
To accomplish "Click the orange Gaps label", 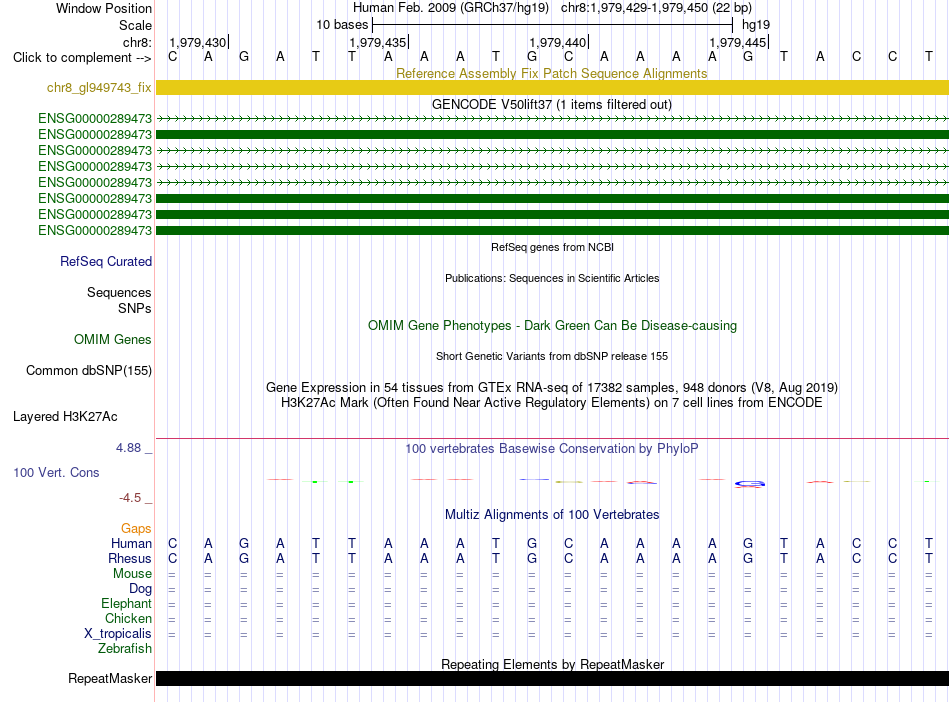I will (136, 529).
